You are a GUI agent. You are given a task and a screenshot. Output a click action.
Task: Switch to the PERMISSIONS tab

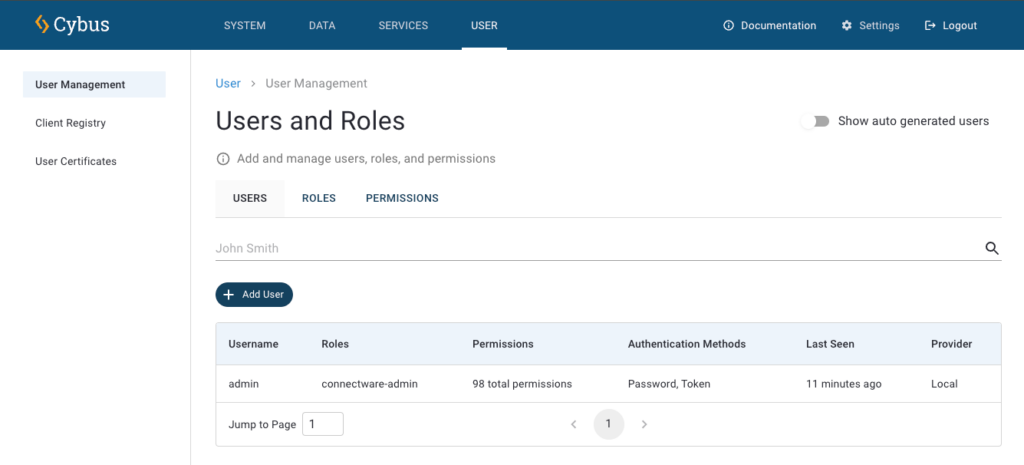402,198
